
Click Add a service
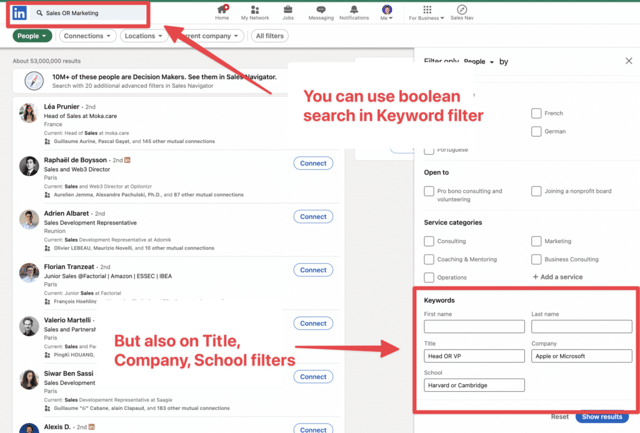[558, 277]
